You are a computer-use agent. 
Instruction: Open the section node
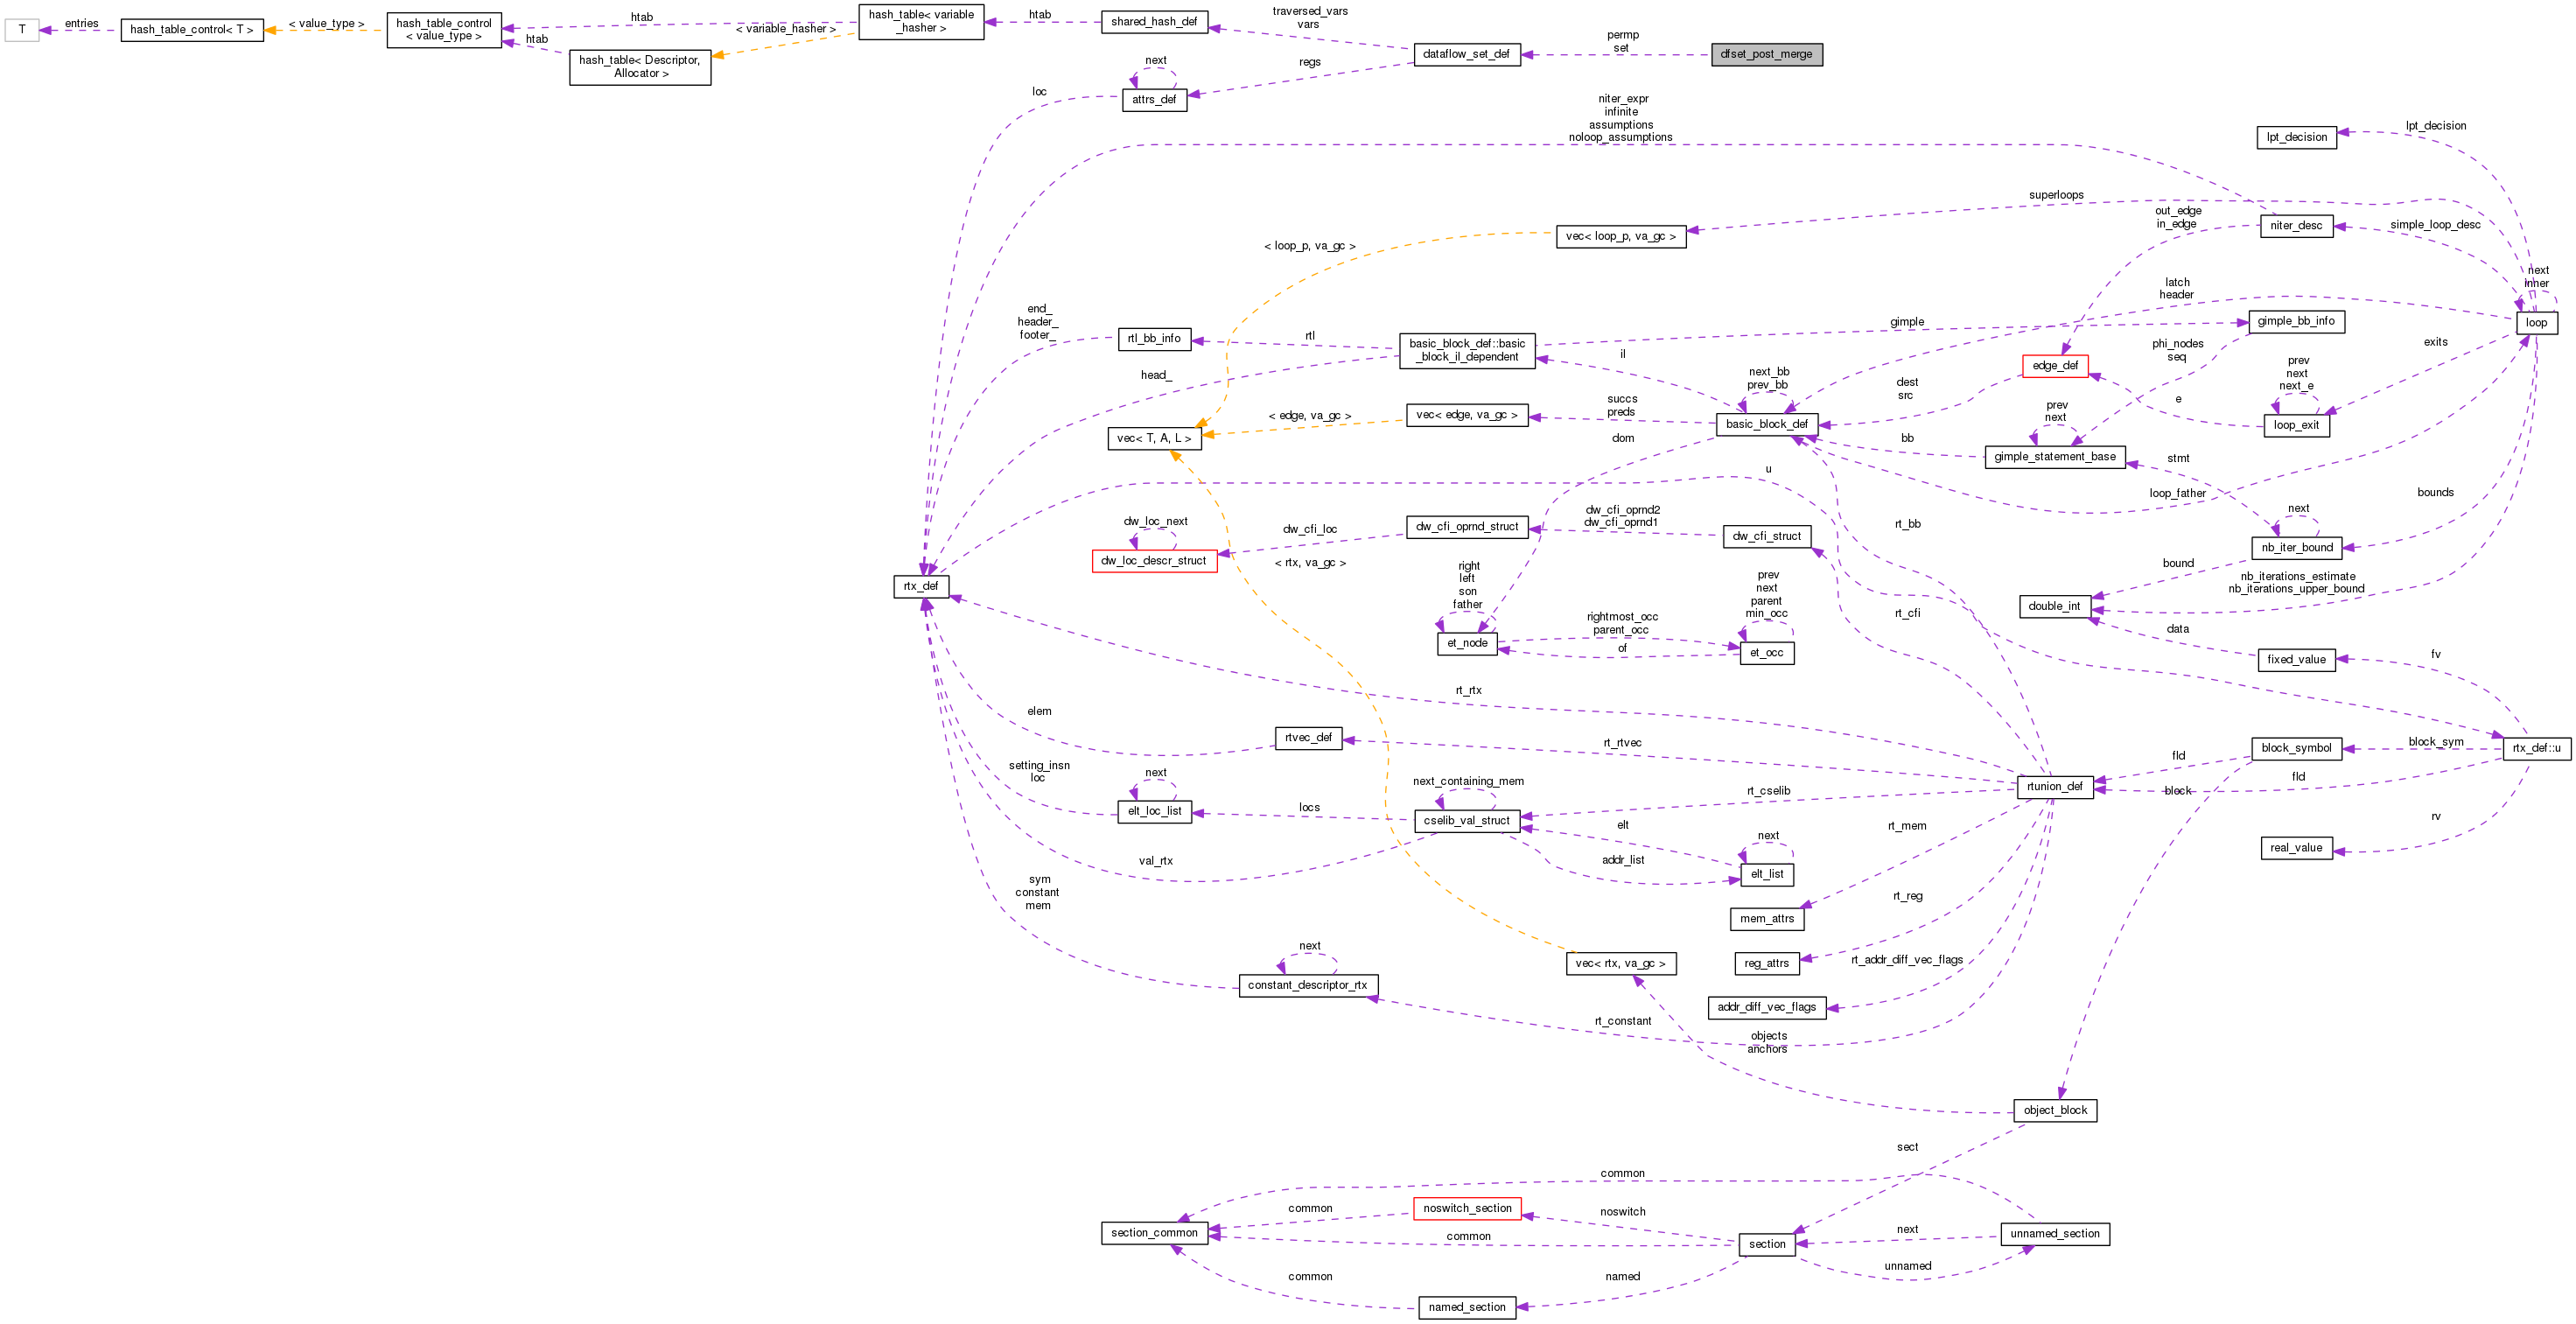(1766, 1245)
